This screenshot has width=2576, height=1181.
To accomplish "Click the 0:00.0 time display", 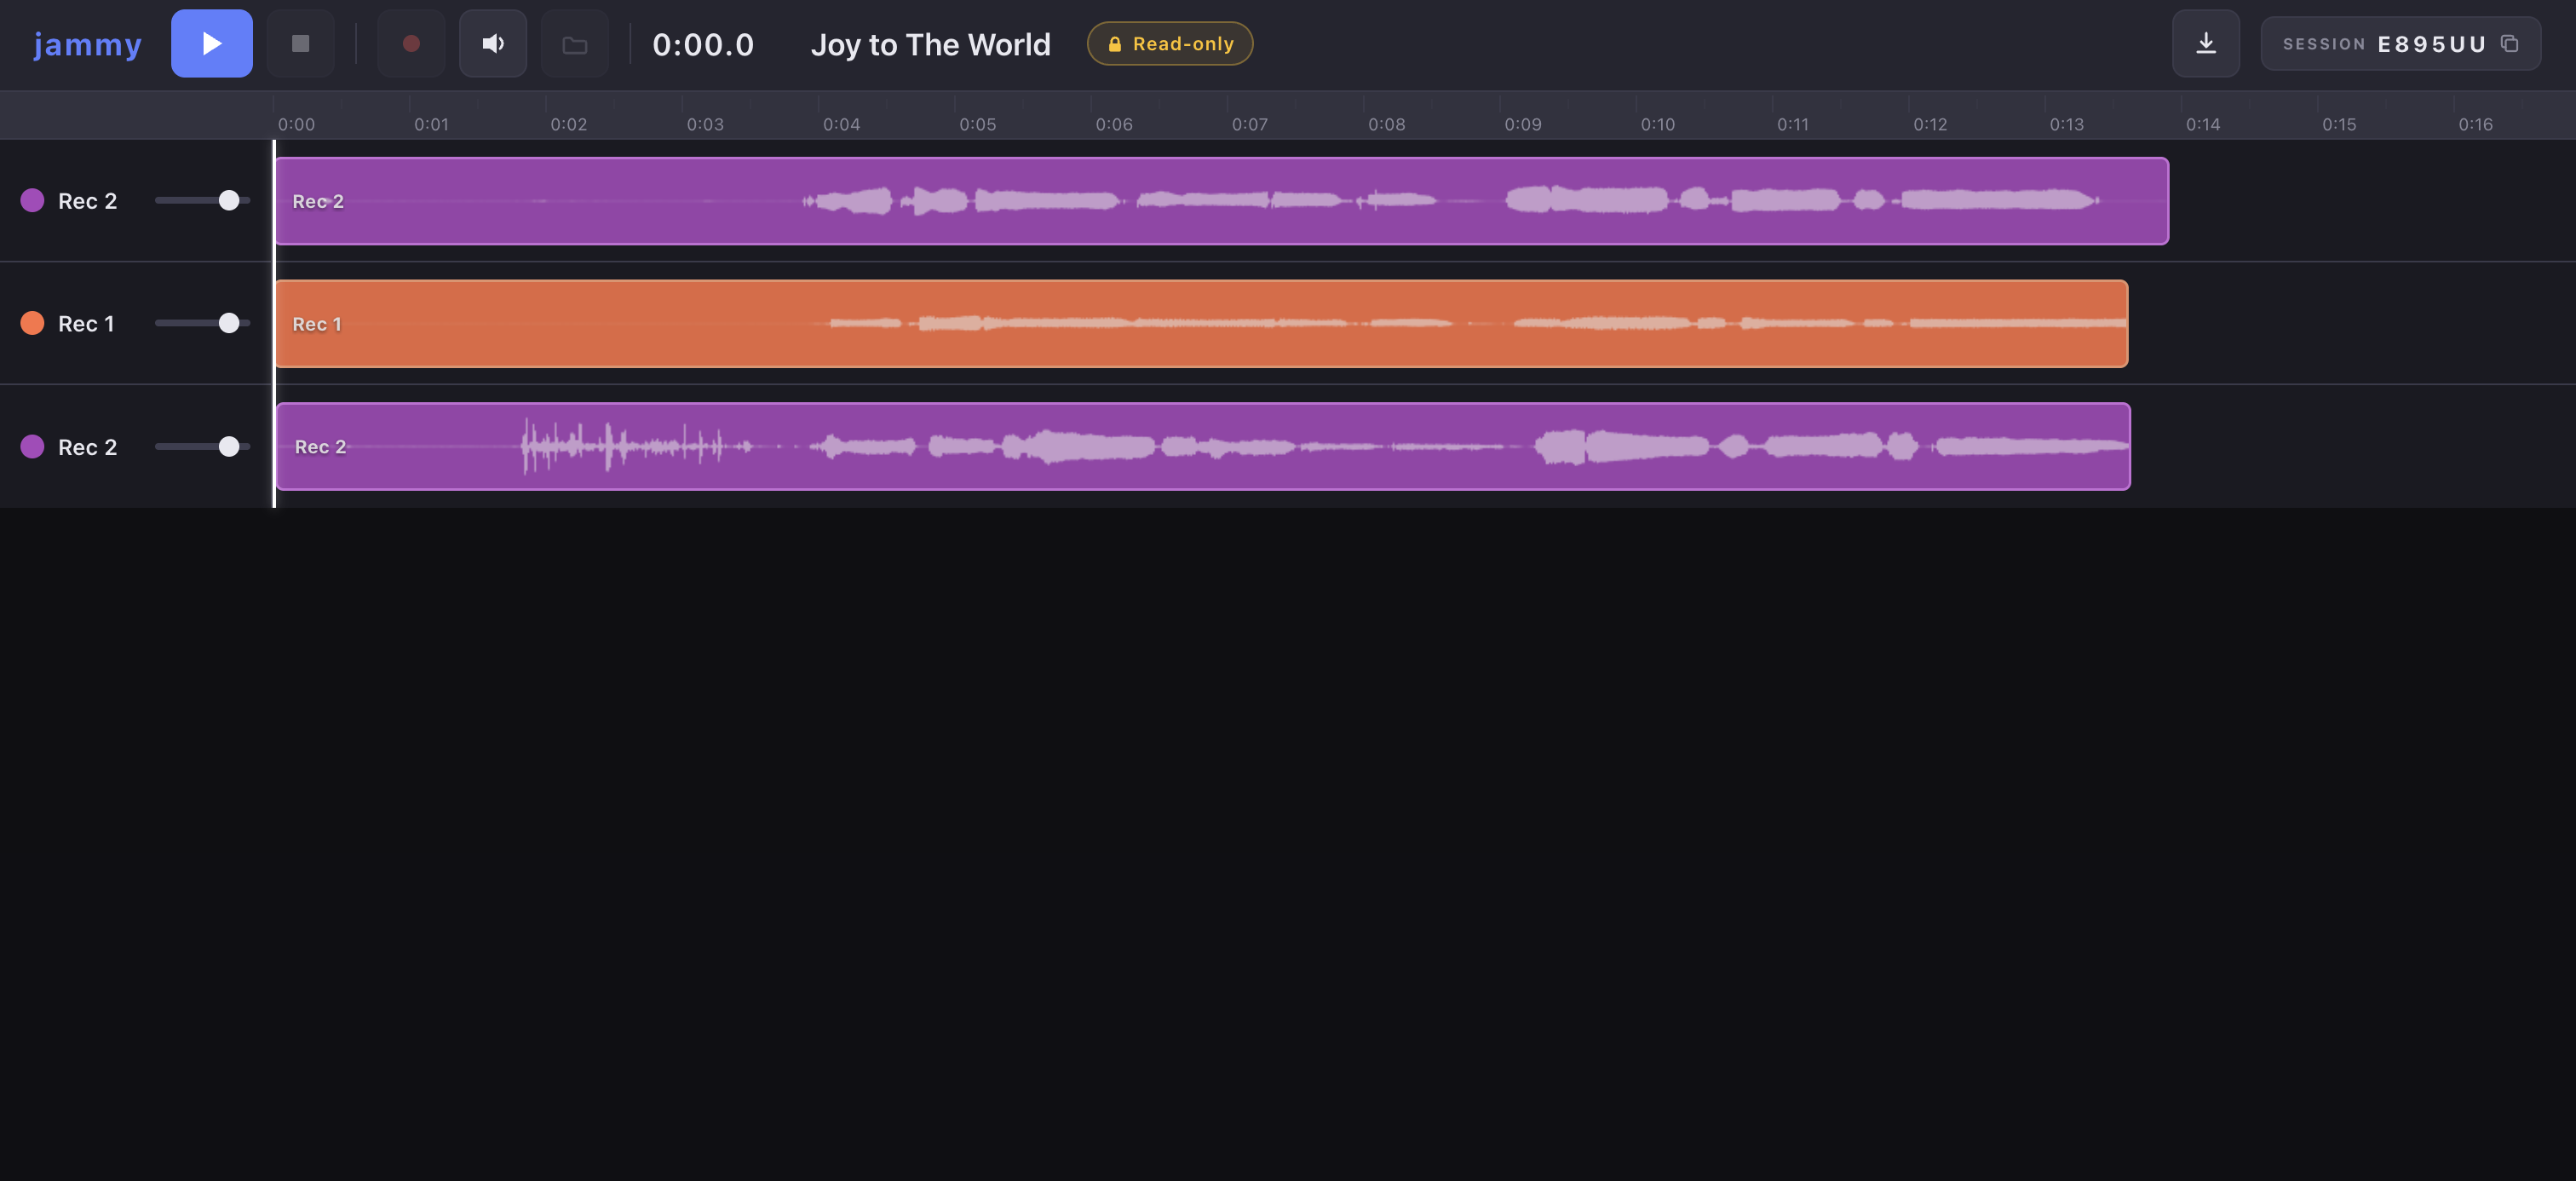I will (x=703, y=44).
